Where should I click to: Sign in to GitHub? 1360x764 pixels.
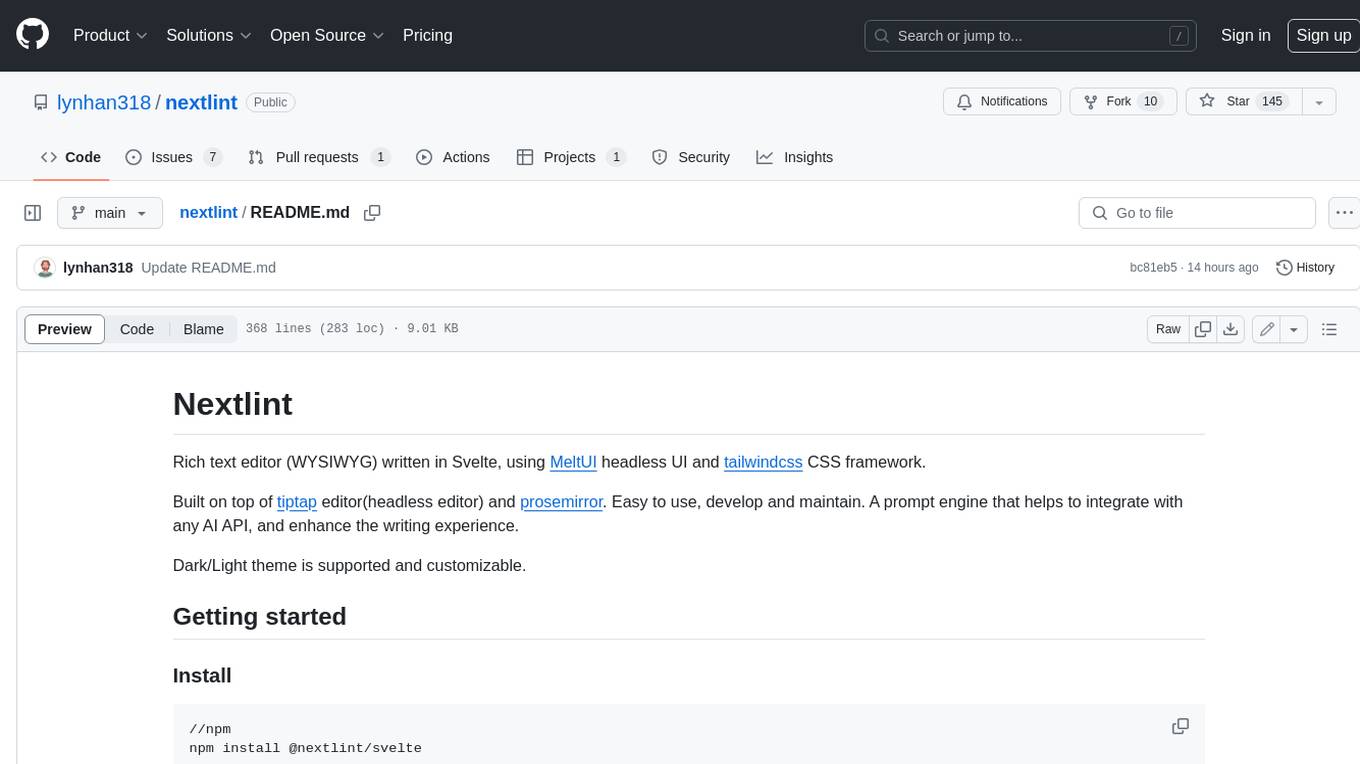tap(1245, 35)
